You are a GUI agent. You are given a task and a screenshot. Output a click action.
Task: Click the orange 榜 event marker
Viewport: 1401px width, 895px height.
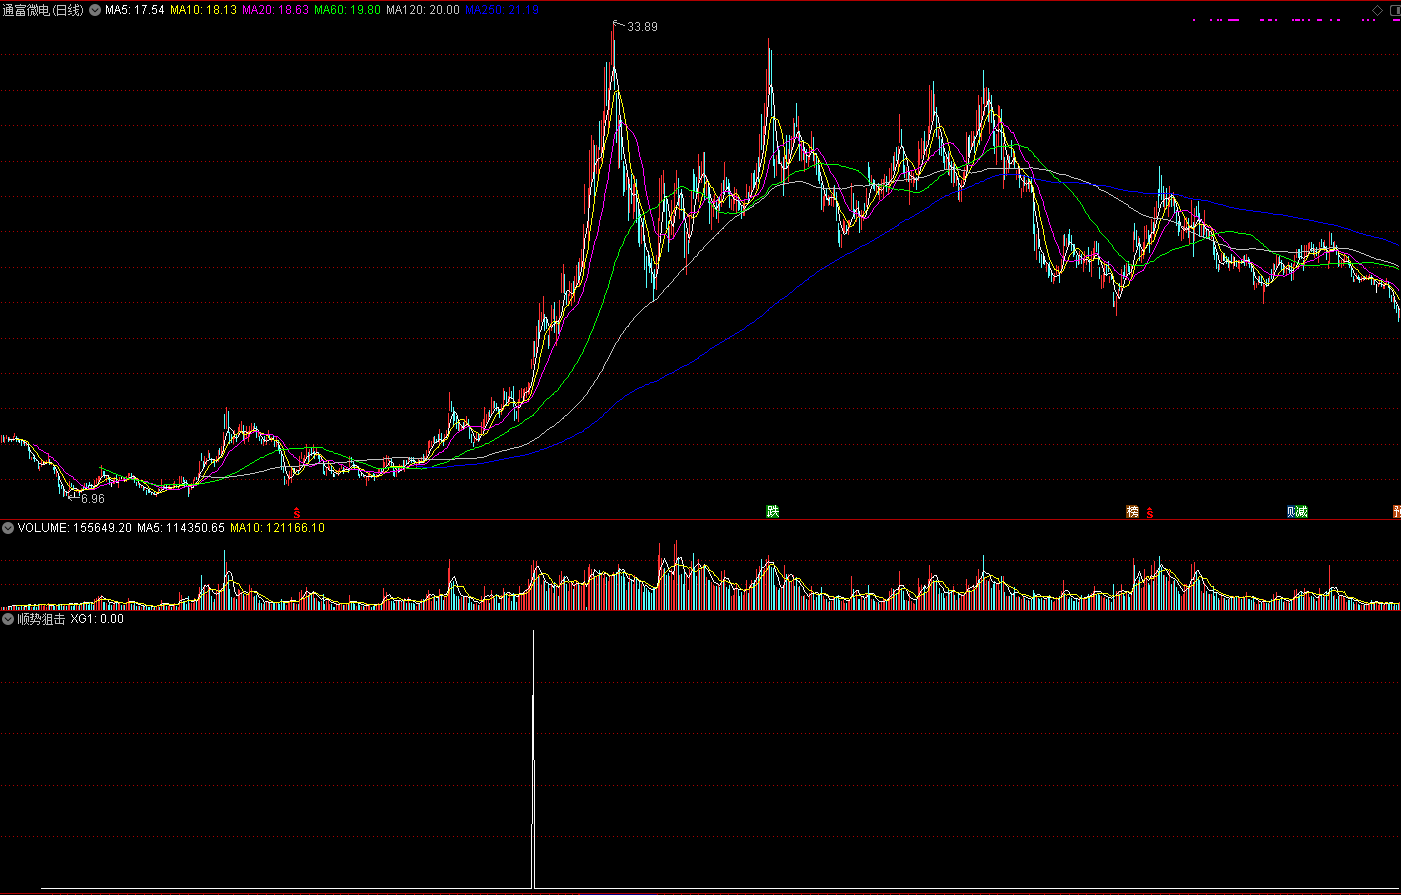coord(1133,512)
